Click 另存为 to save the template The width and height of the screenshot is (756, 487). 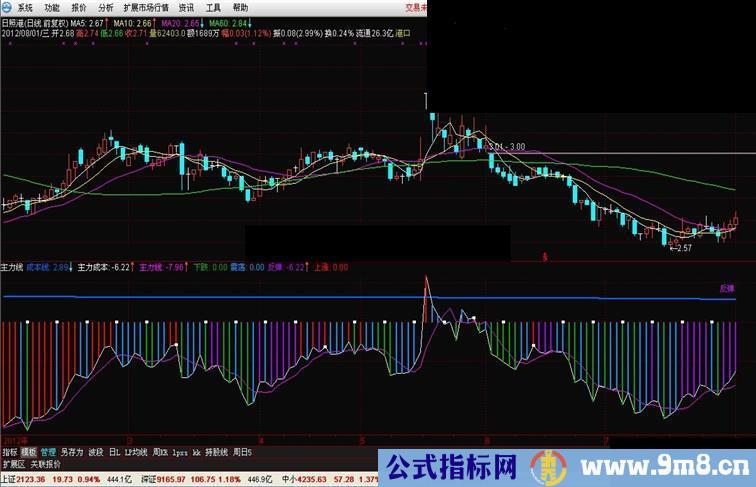(71, 452)
